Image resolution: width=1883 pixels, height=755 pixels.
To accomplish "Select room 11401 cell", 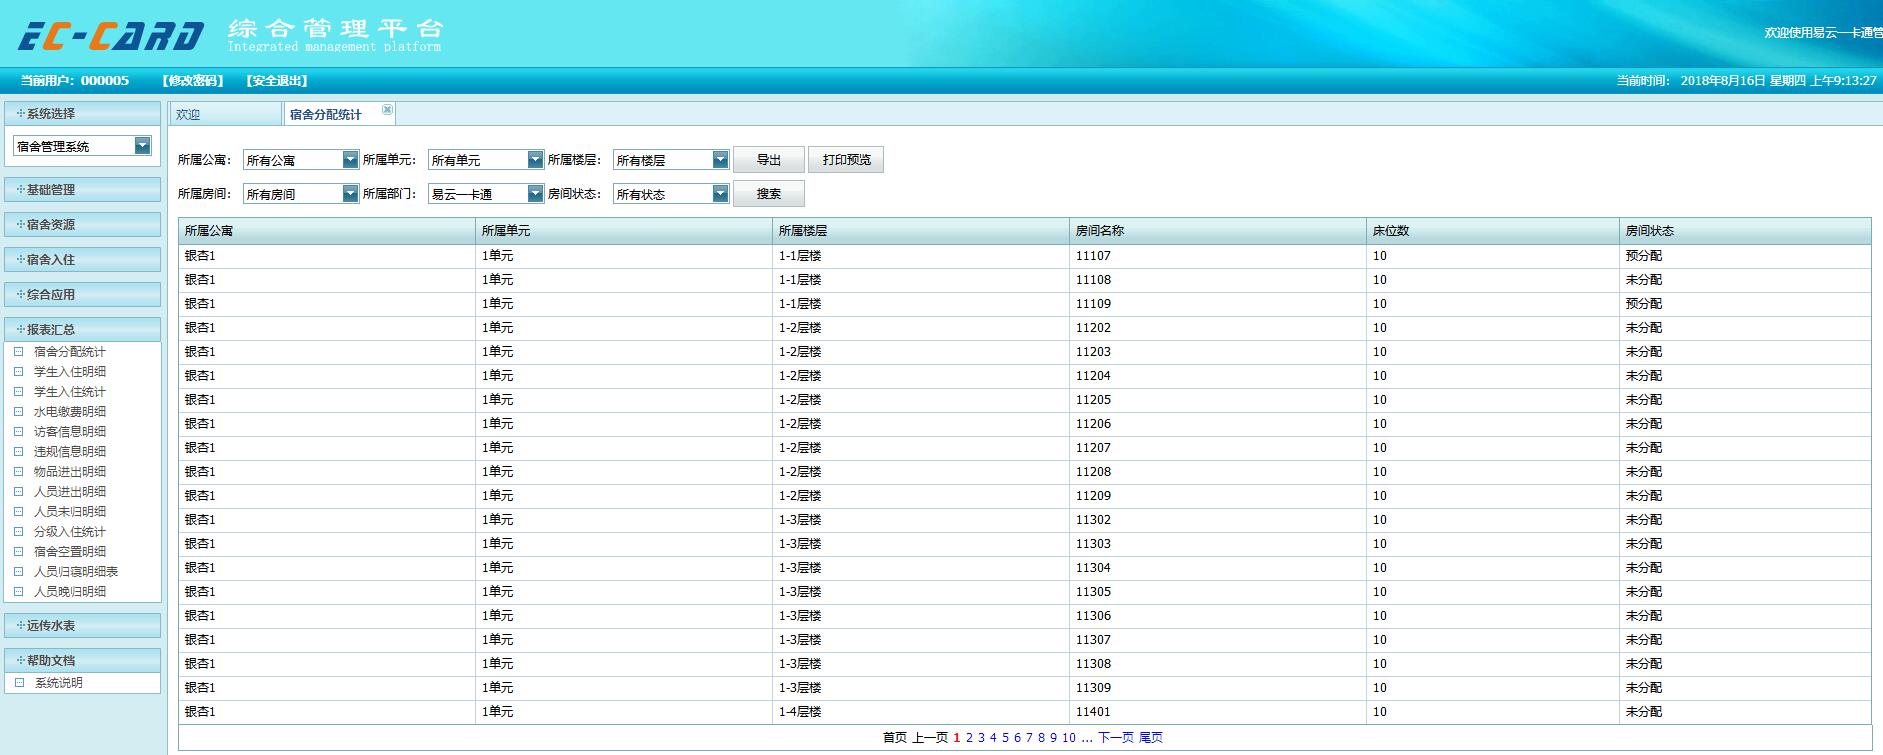I will [x=1218, y=712].
